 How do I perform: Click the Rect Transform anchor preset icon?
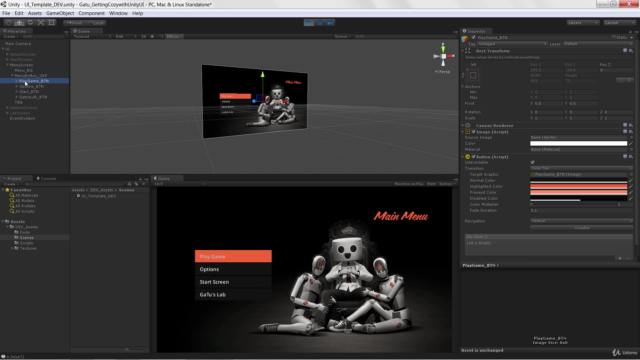473,75
